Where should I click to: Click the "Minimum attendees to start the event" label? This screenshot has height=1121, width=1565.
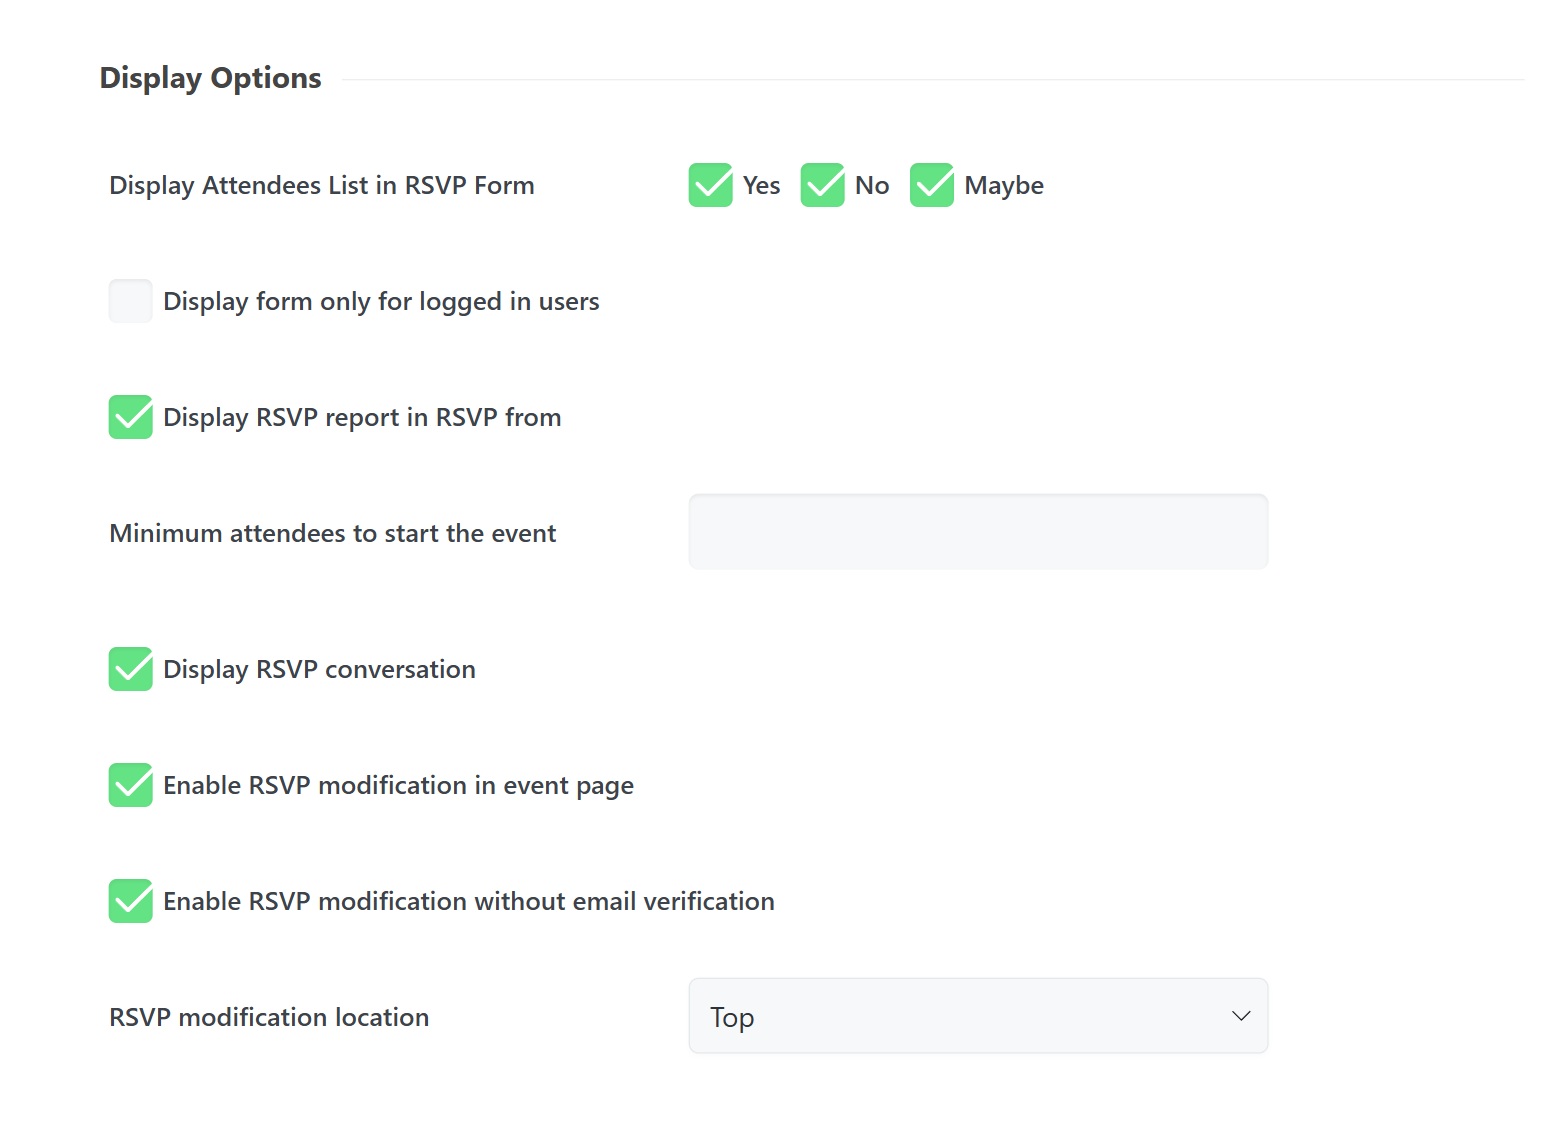[x=332, y=533]
